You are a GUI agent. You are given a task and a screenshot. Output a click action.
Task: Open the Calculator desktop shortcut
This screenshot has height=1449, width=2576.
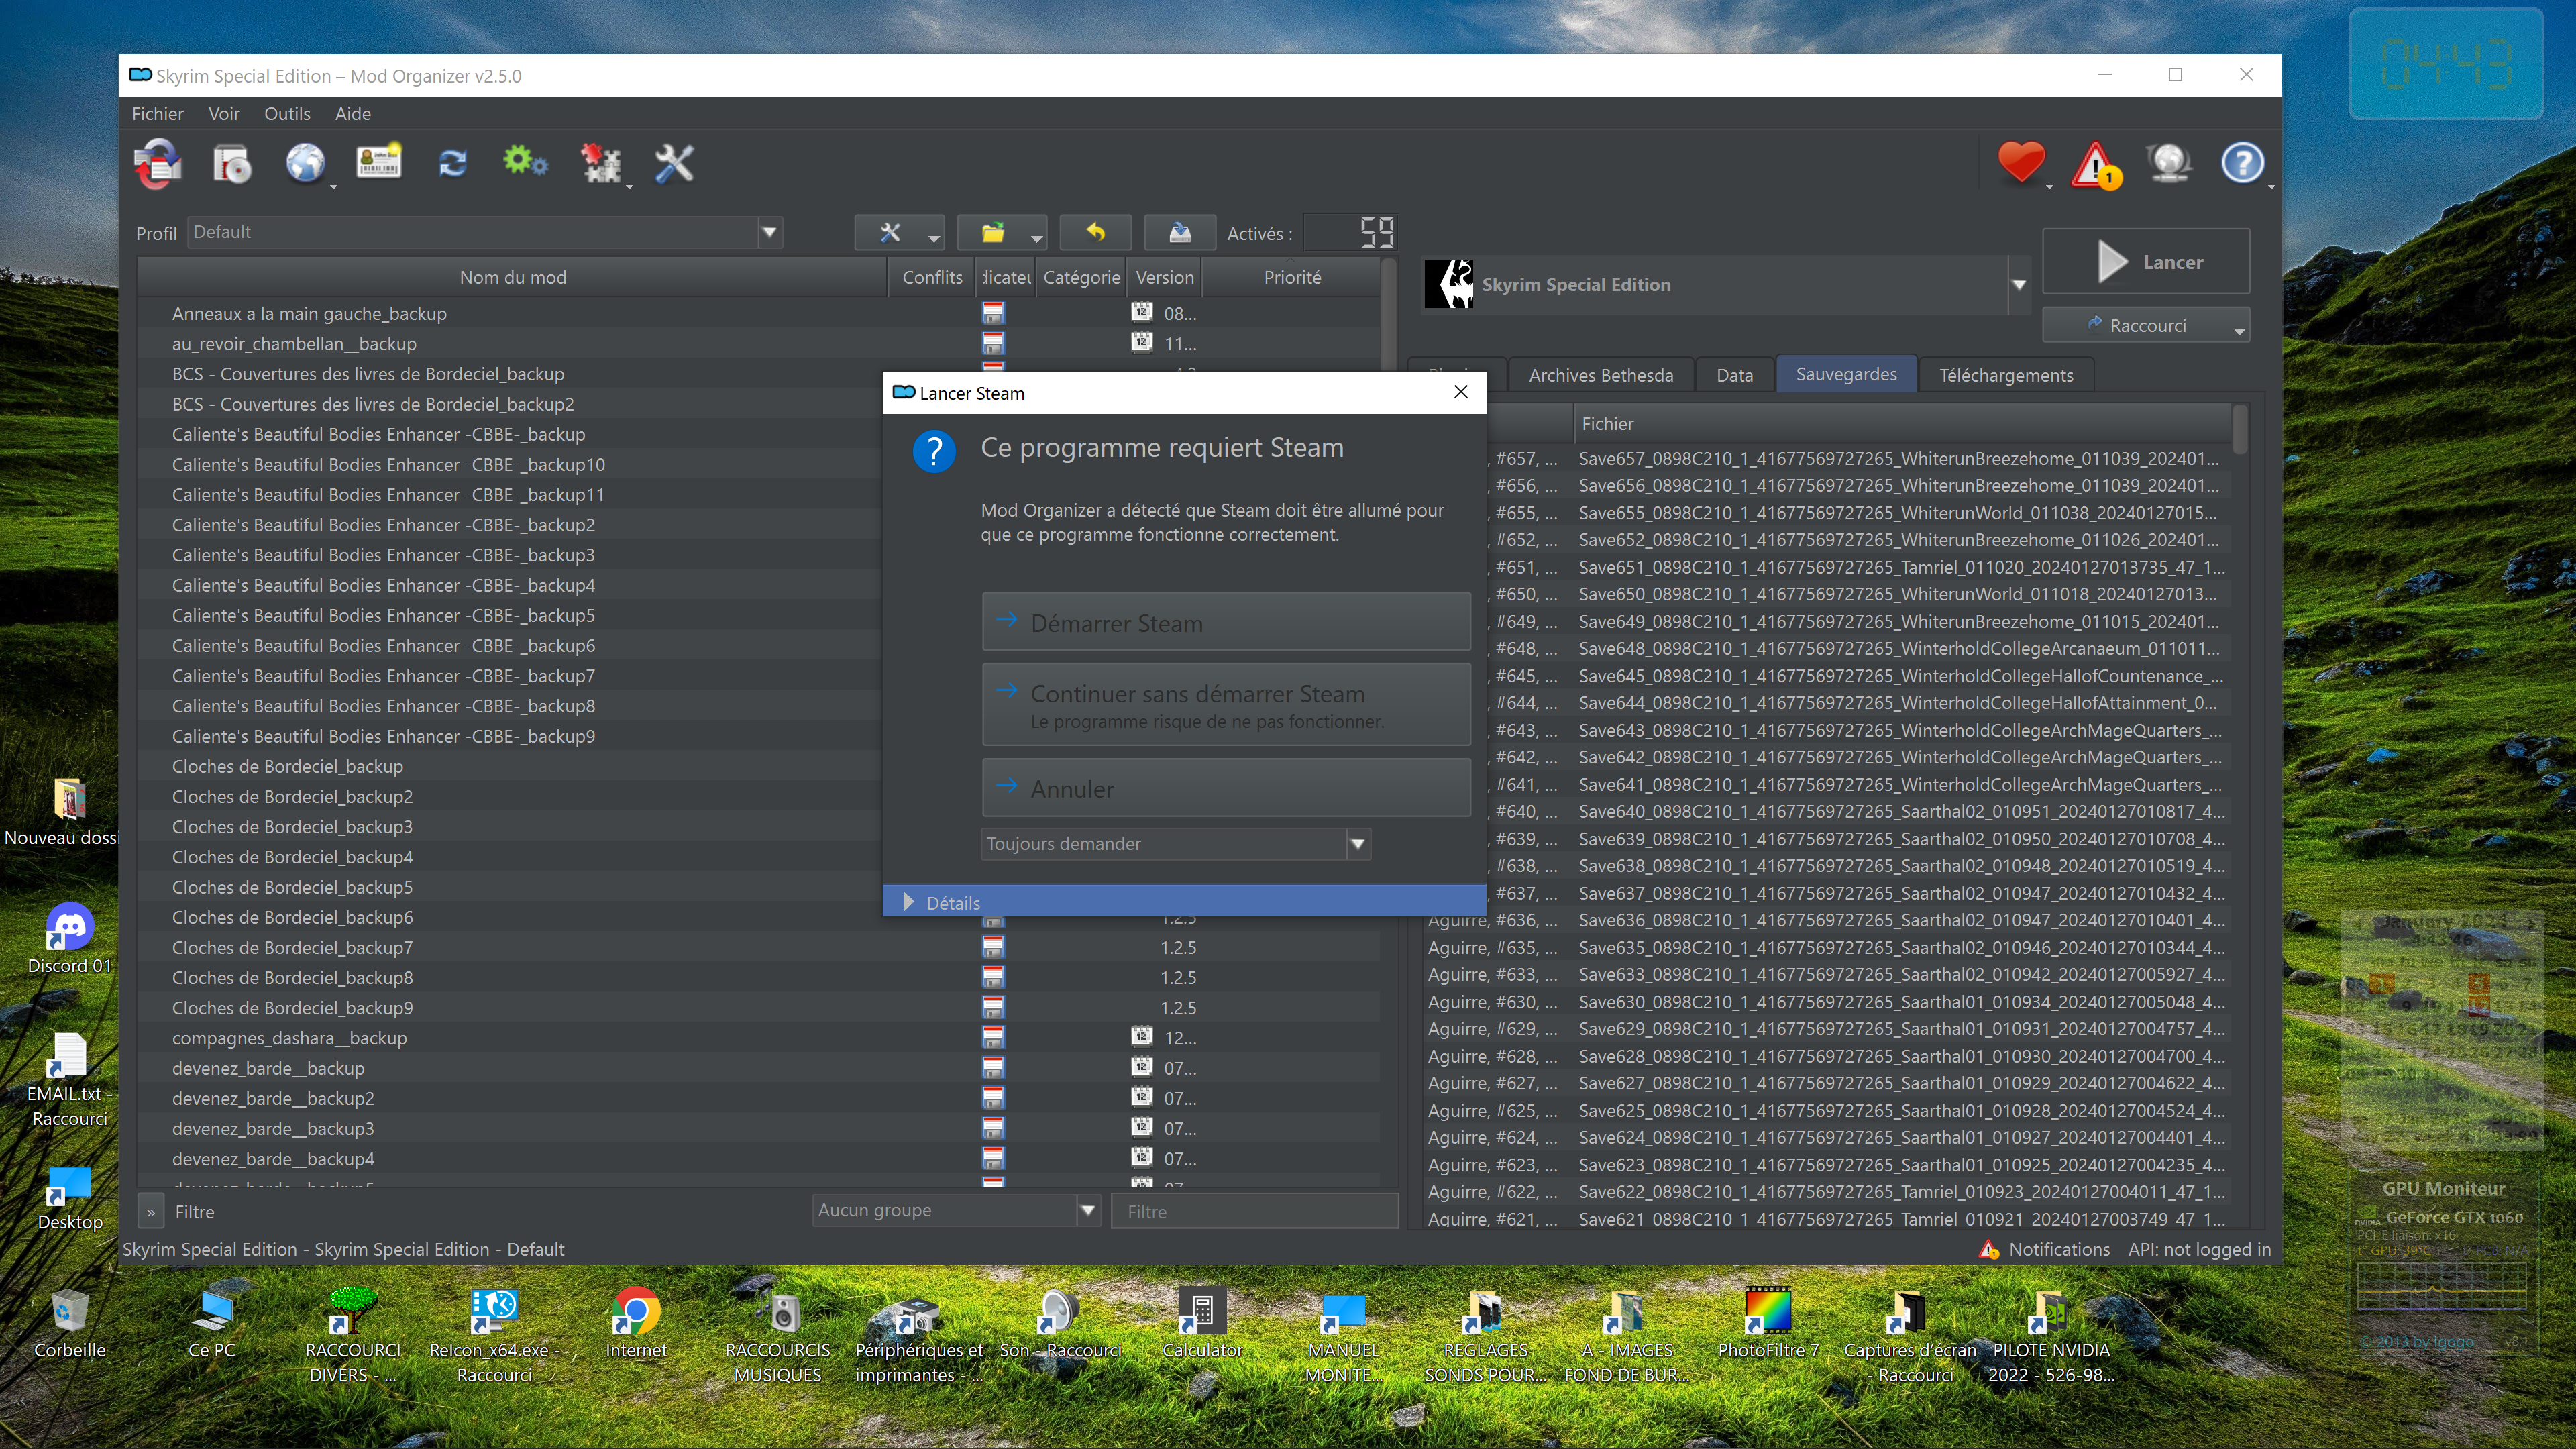1202,1323
